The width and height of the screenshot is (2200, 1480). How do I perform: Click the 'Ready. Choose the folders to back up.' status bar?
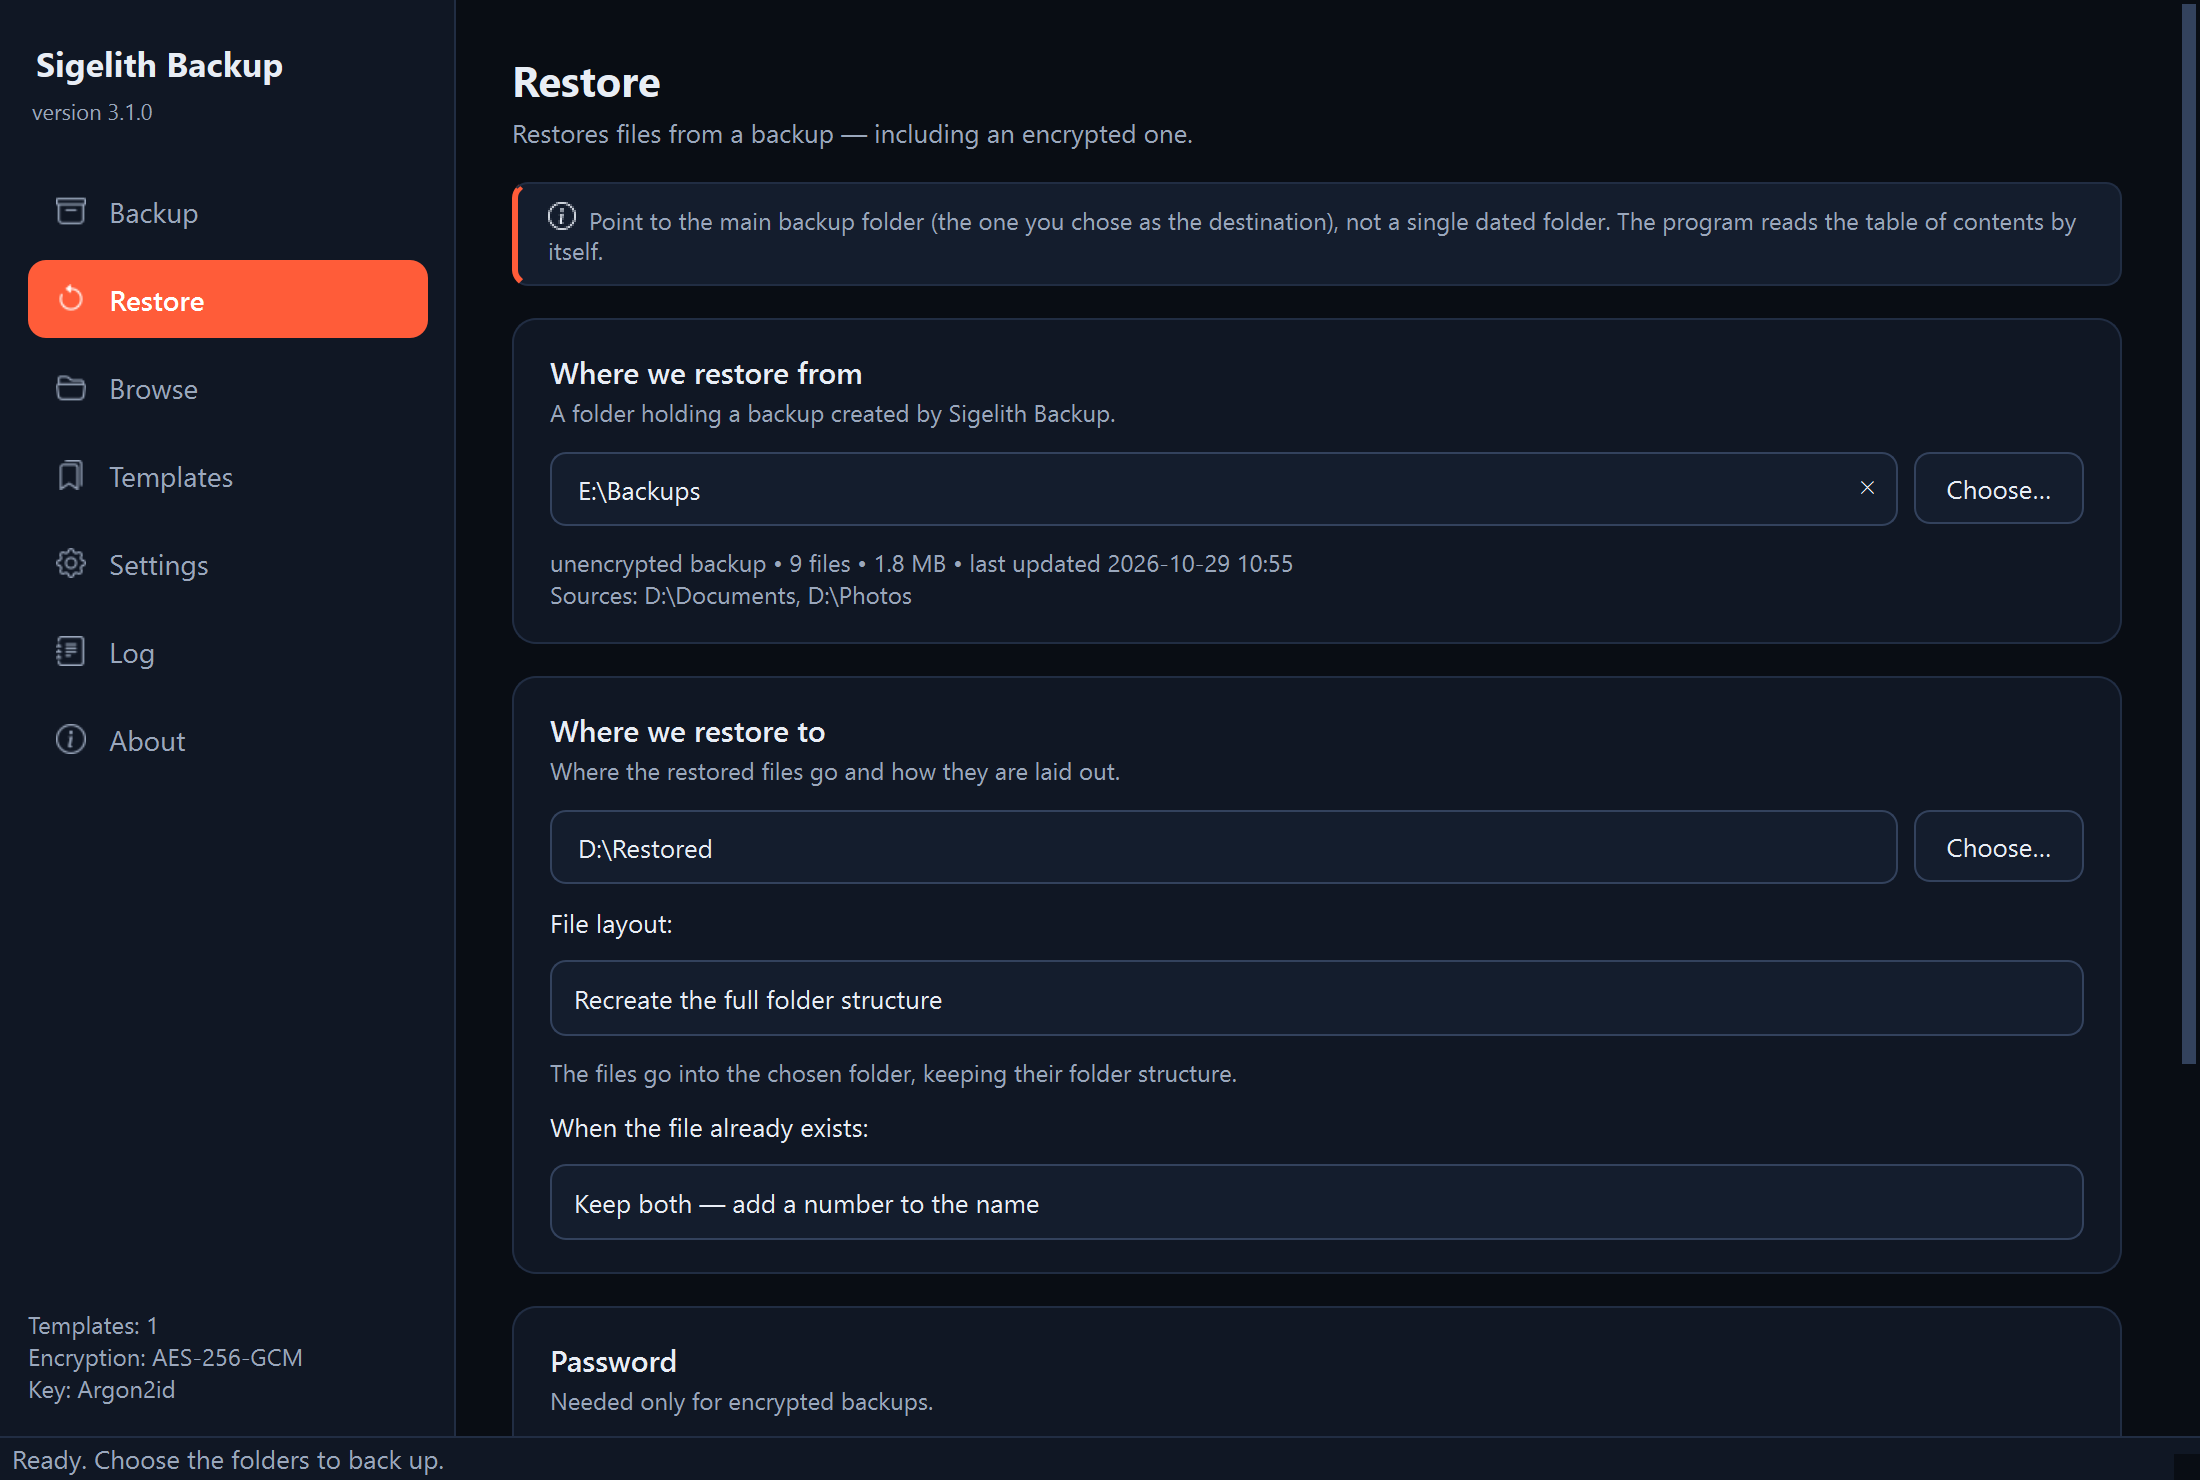pyautogui.click(x=228, y=1460)
